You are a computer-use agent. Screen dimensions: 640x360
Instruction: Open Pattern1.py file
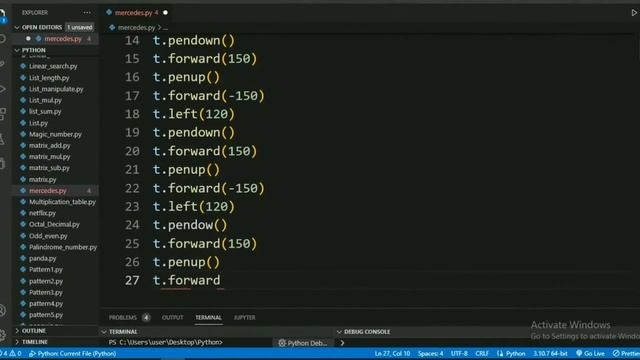pos(46,270)
